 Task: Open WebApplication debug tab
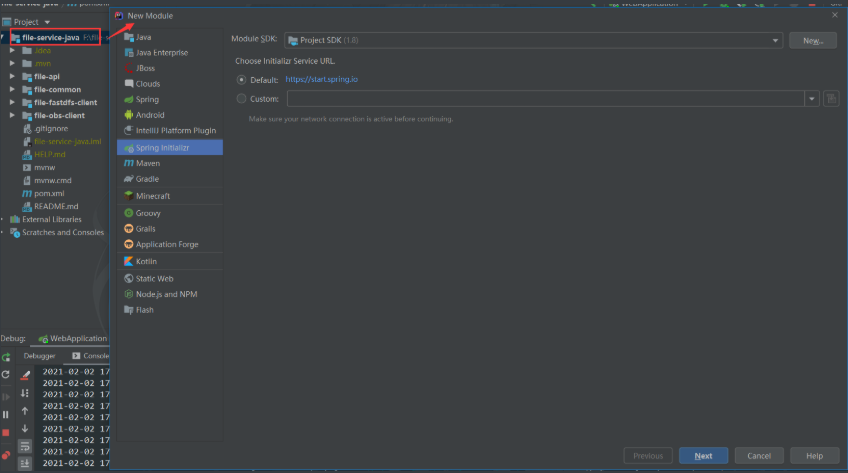tap(72, 339)
